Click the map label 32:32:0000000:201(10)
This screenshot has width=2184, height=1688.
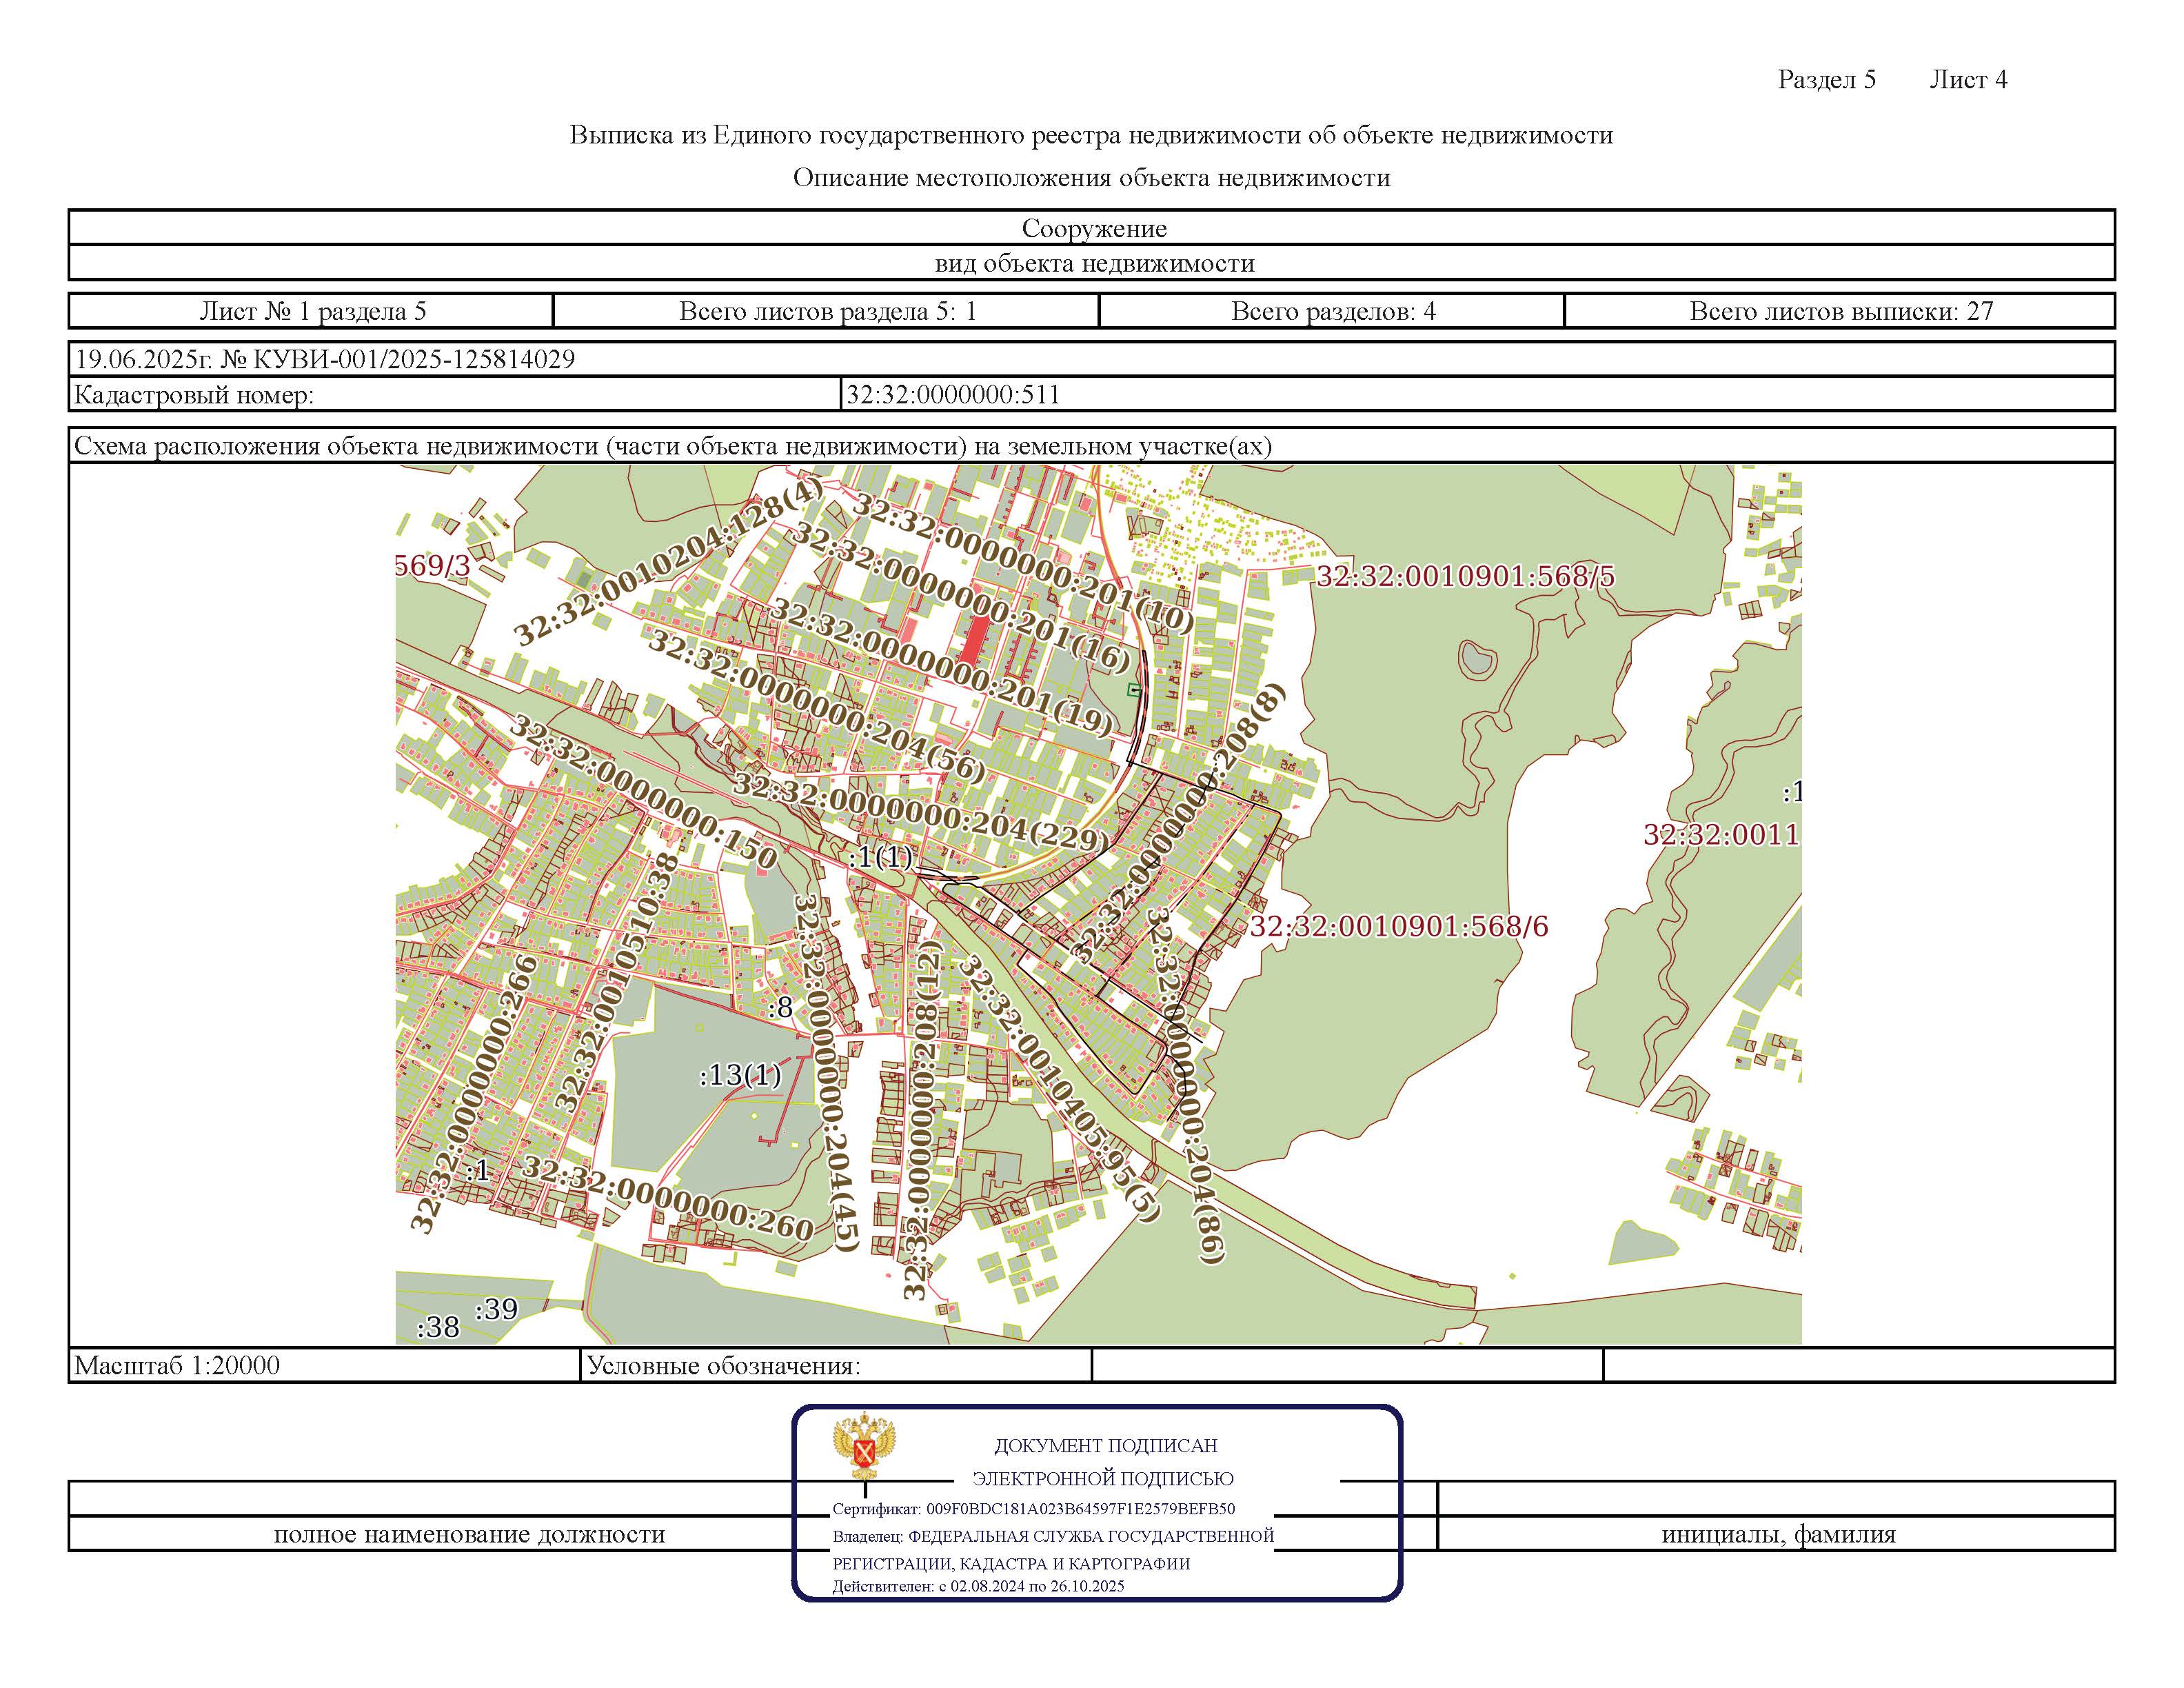pos(1024,565)
